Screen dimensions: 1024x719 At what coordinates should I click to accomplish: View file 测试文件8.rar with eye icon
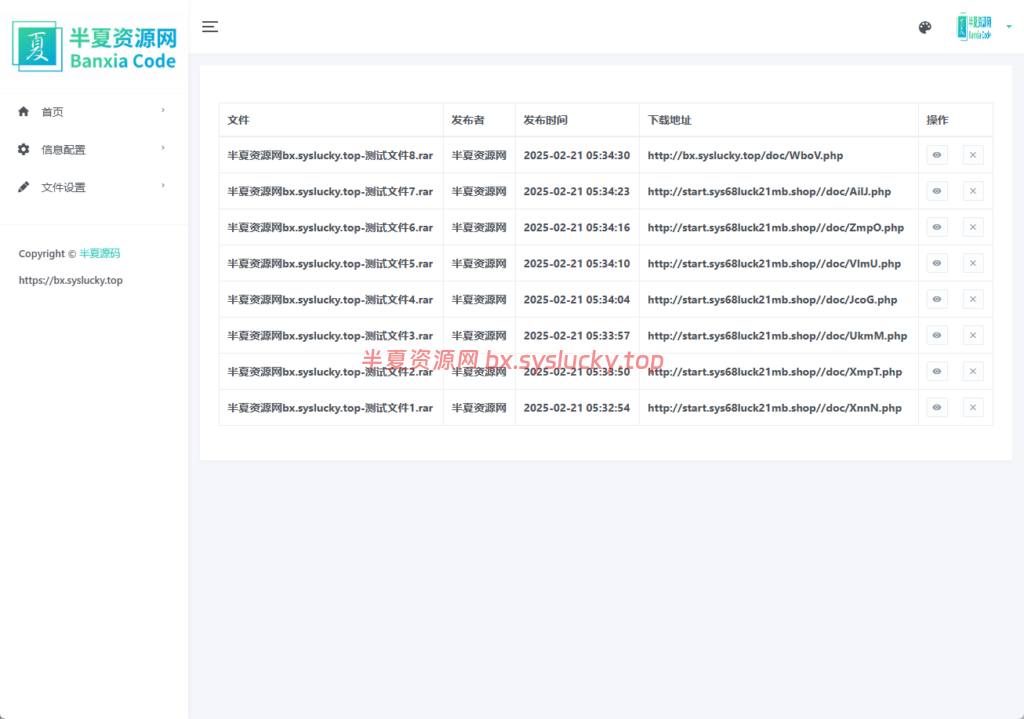(x=936, y=155)
